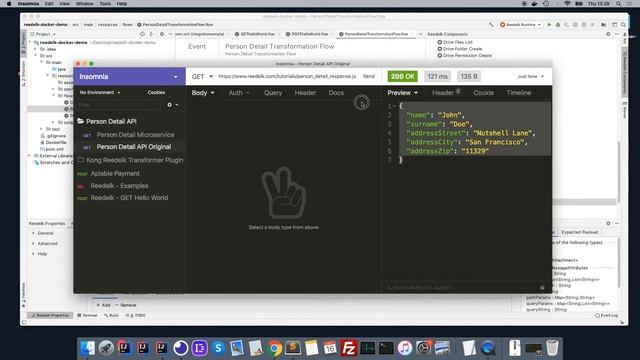Click Add button in IDE bottom panel
Screen dimensions: 640x360
(x=104, y=305)
